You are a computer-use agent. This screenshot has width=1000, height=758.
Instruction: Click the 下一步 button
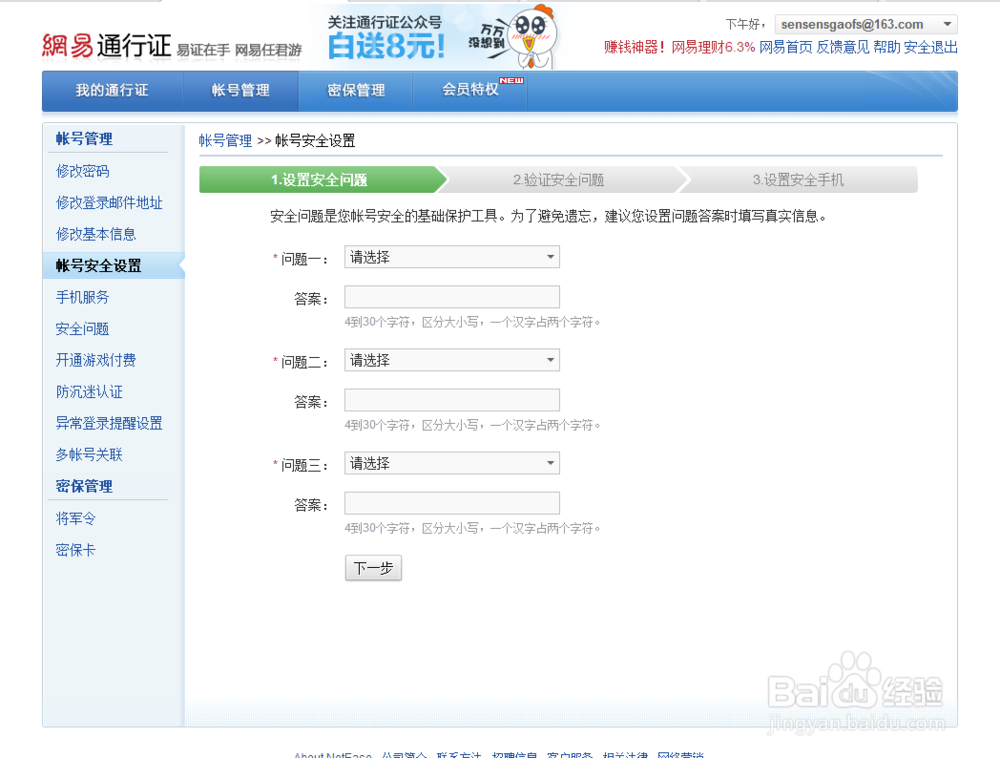(x=373, y=567)
